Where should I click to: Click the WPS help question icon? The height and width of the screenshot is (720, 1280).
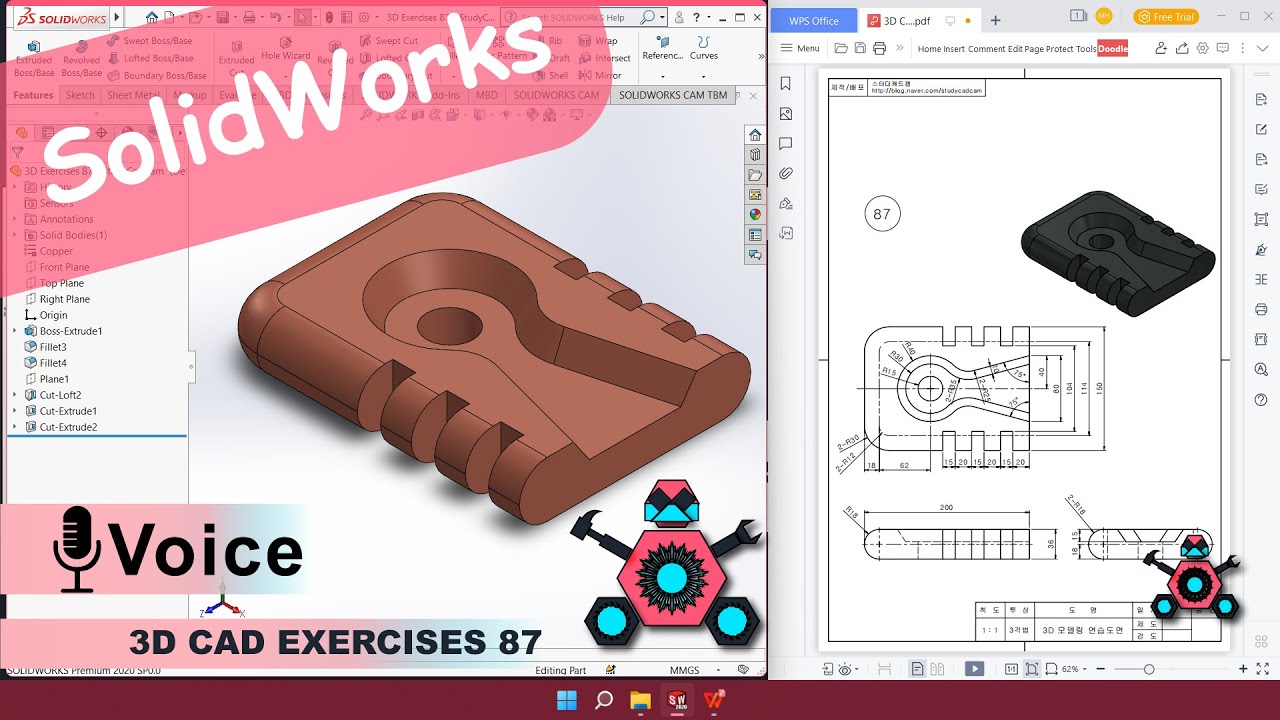1261,399
